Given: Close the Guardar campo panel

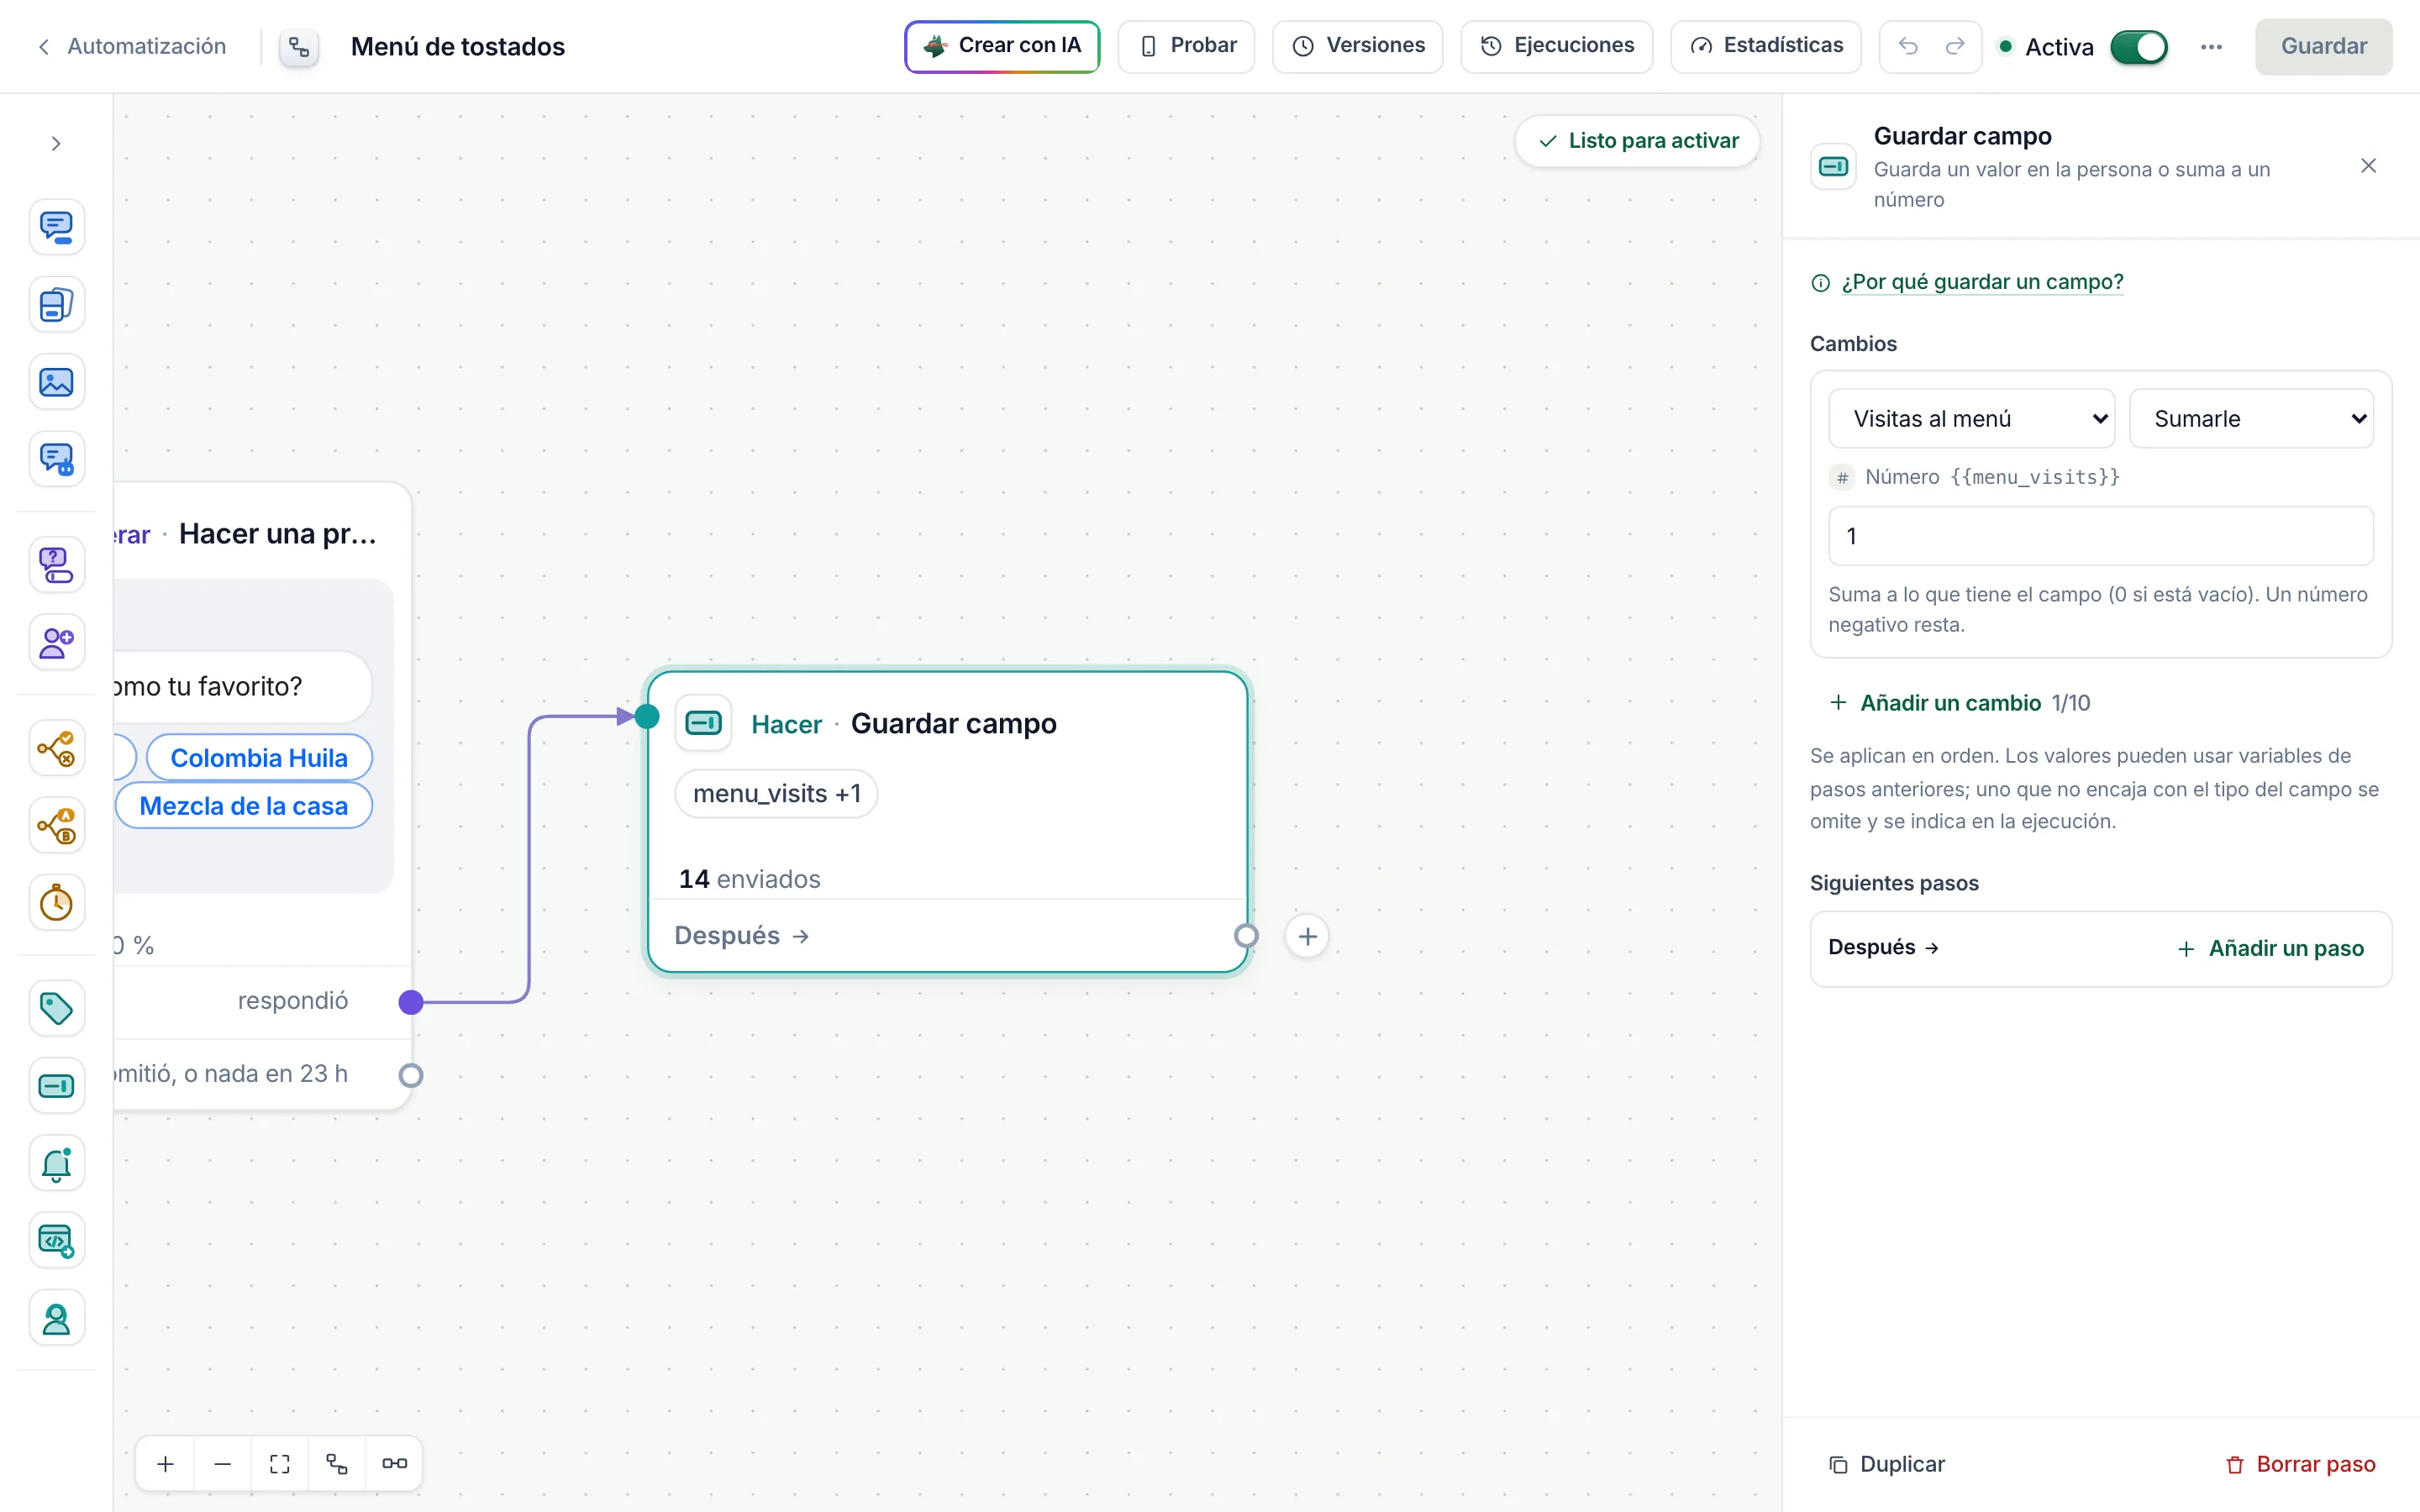Looking at the screenshot, I should (x=2368, y=166).
